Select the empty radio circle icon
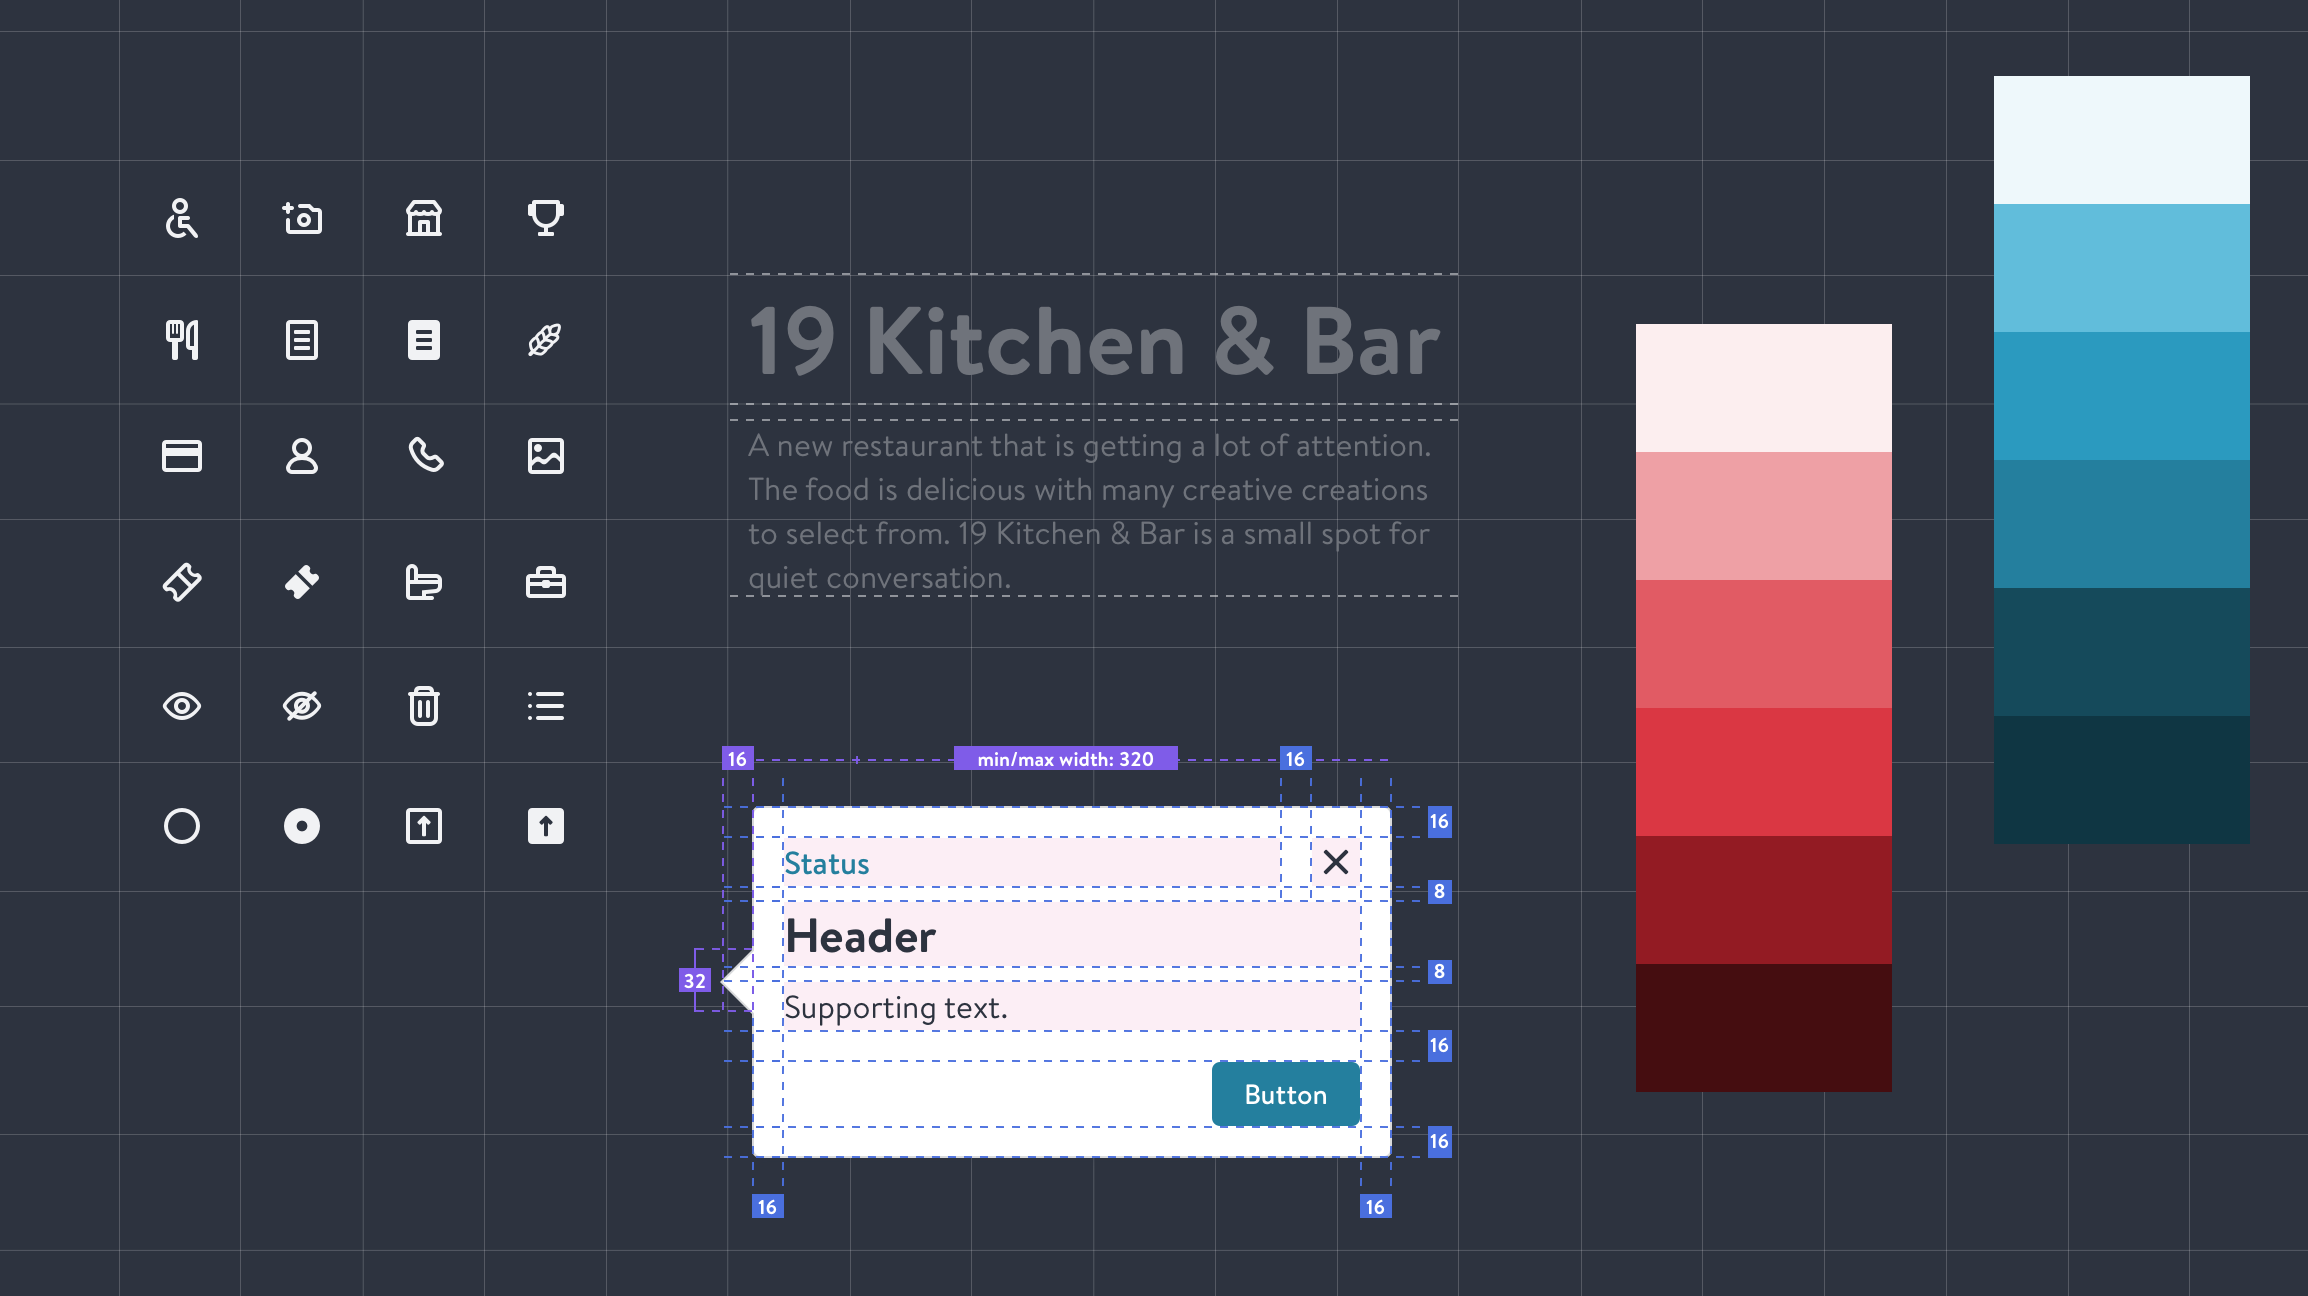The height and width of the screenshot is (1296, 2308). click(x=182, y=826)
